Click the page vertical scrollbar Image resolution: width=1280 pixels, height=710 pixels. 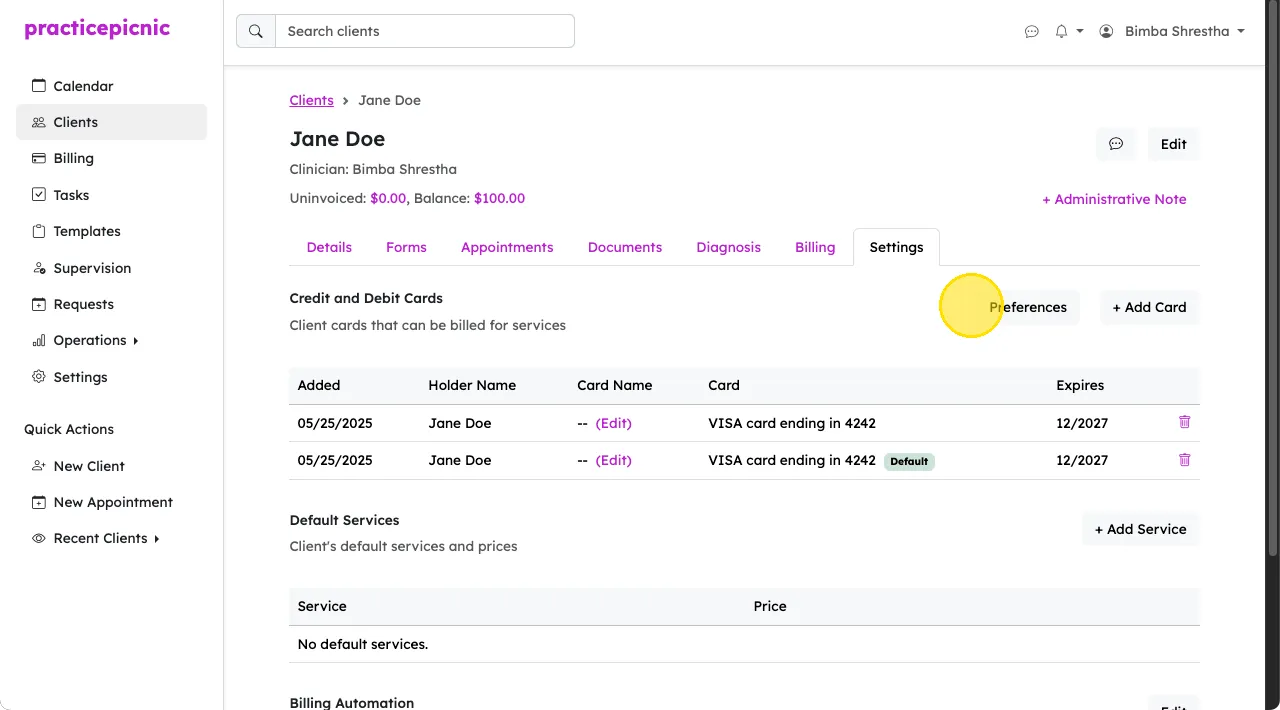pos(1273,280)
